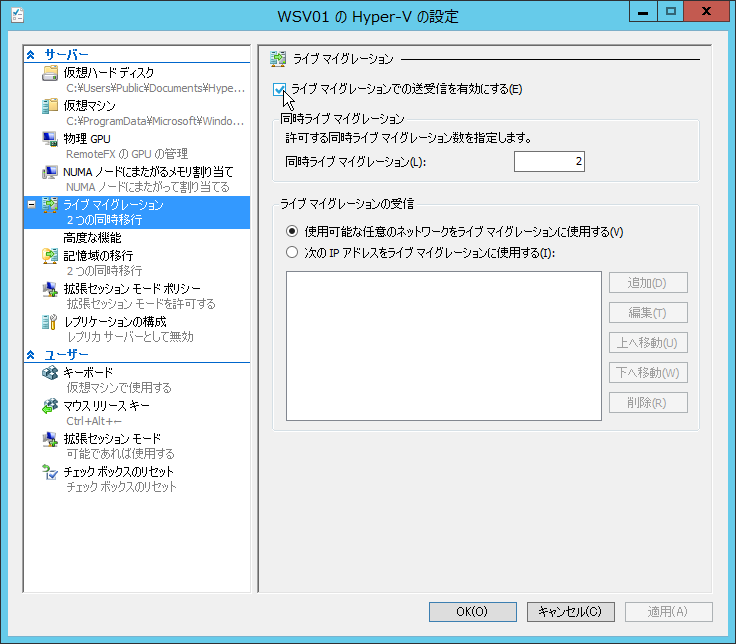Click C:\ProgramData\Microsoft path text
Viewport: 736px width, 644px height.
click(x=155, y=121)
